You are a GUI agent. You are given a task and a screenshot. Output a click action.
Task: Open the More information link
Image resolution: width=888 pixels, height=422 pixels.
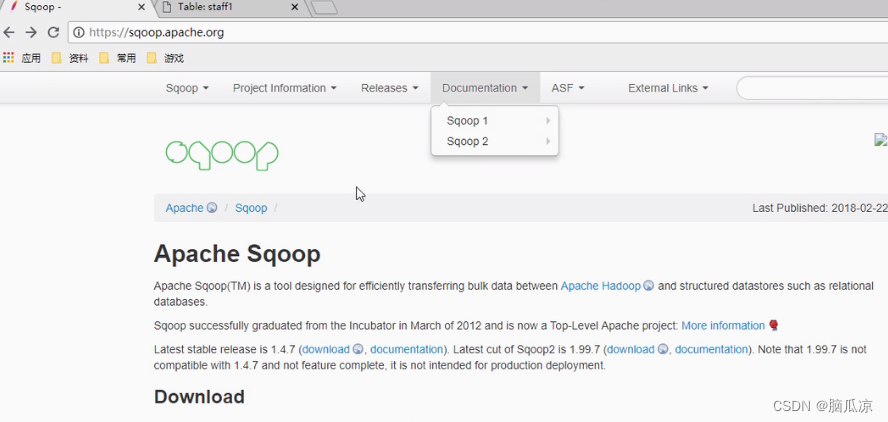(723, 326)
